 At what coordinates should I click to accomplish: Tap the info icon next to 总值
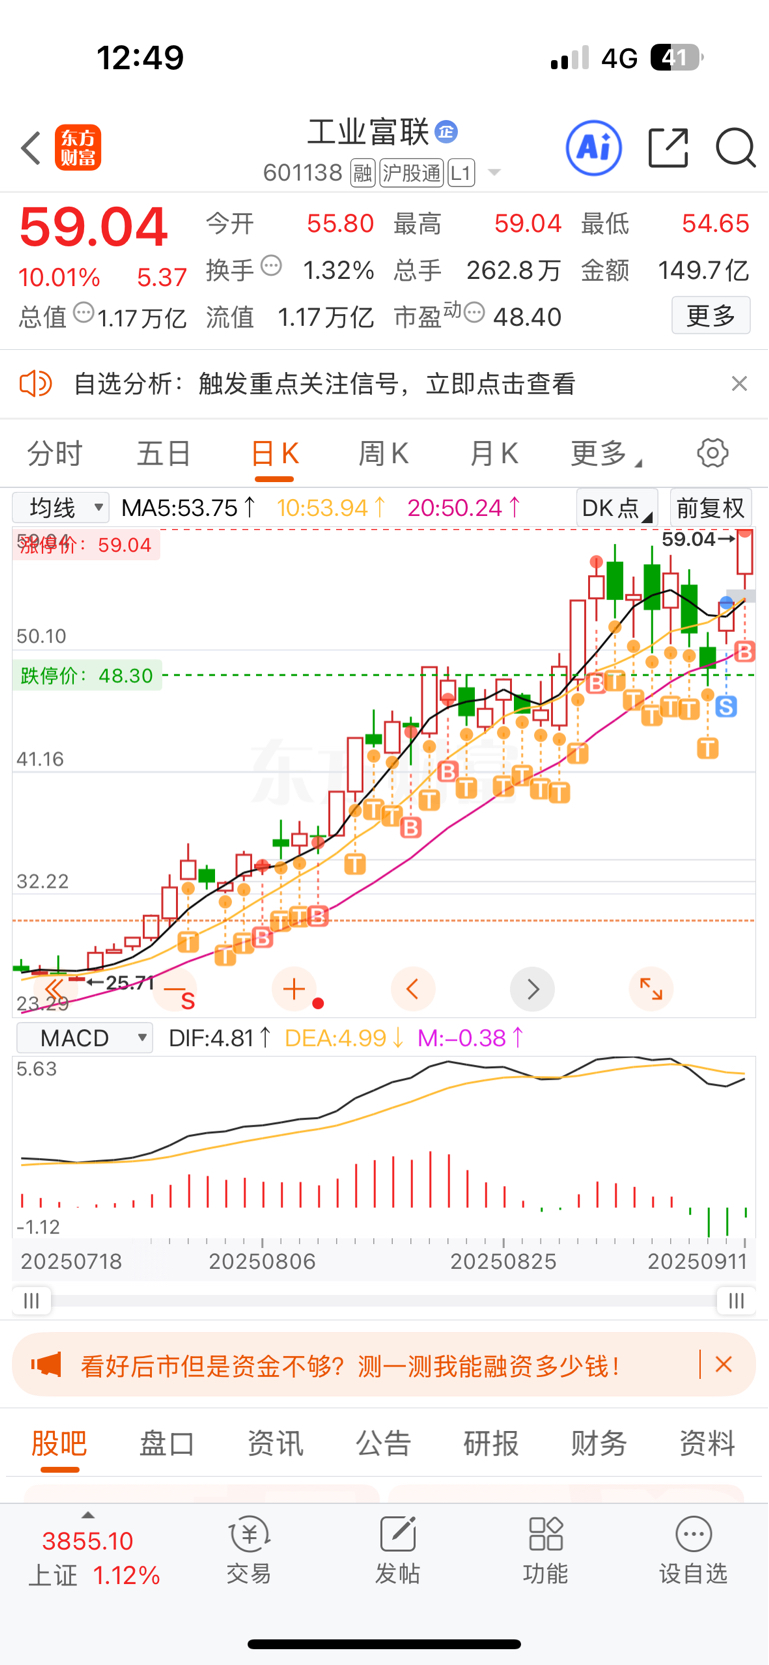click(84, 313)
